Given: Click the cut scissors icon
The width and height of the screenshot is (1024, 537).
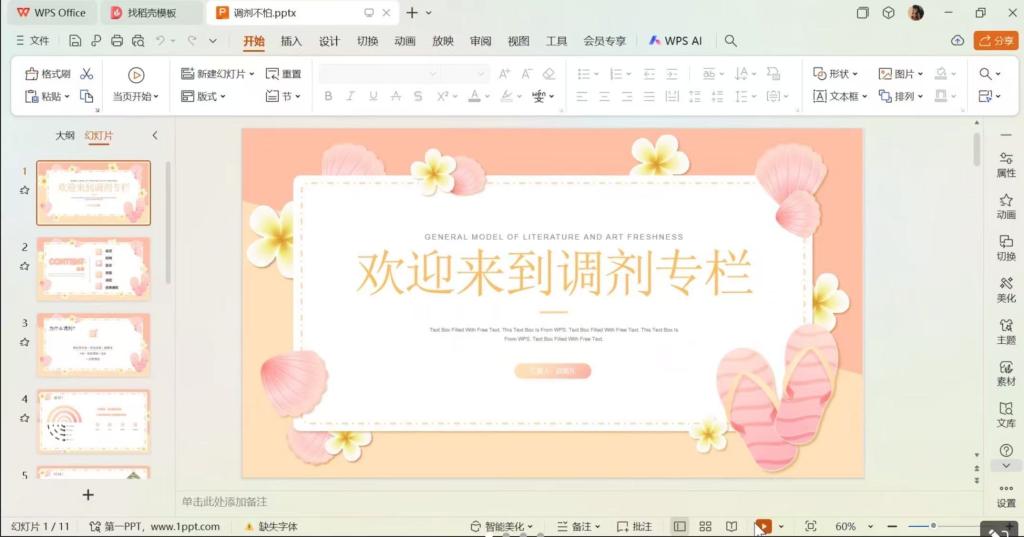Looking at the screenshot, I should (87, 74).
